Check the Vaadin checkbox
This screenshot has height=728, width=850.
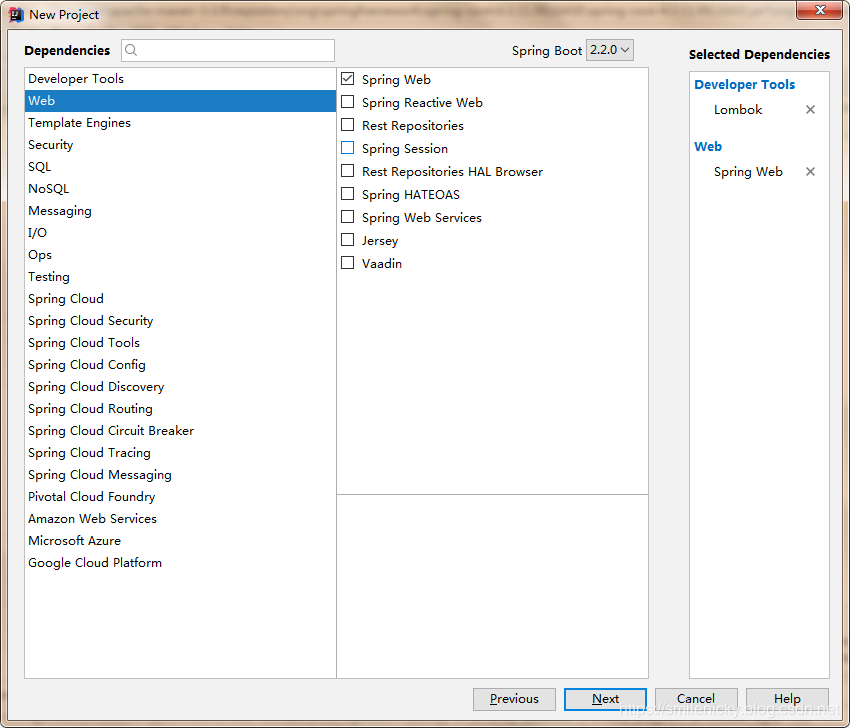(347, 263)
